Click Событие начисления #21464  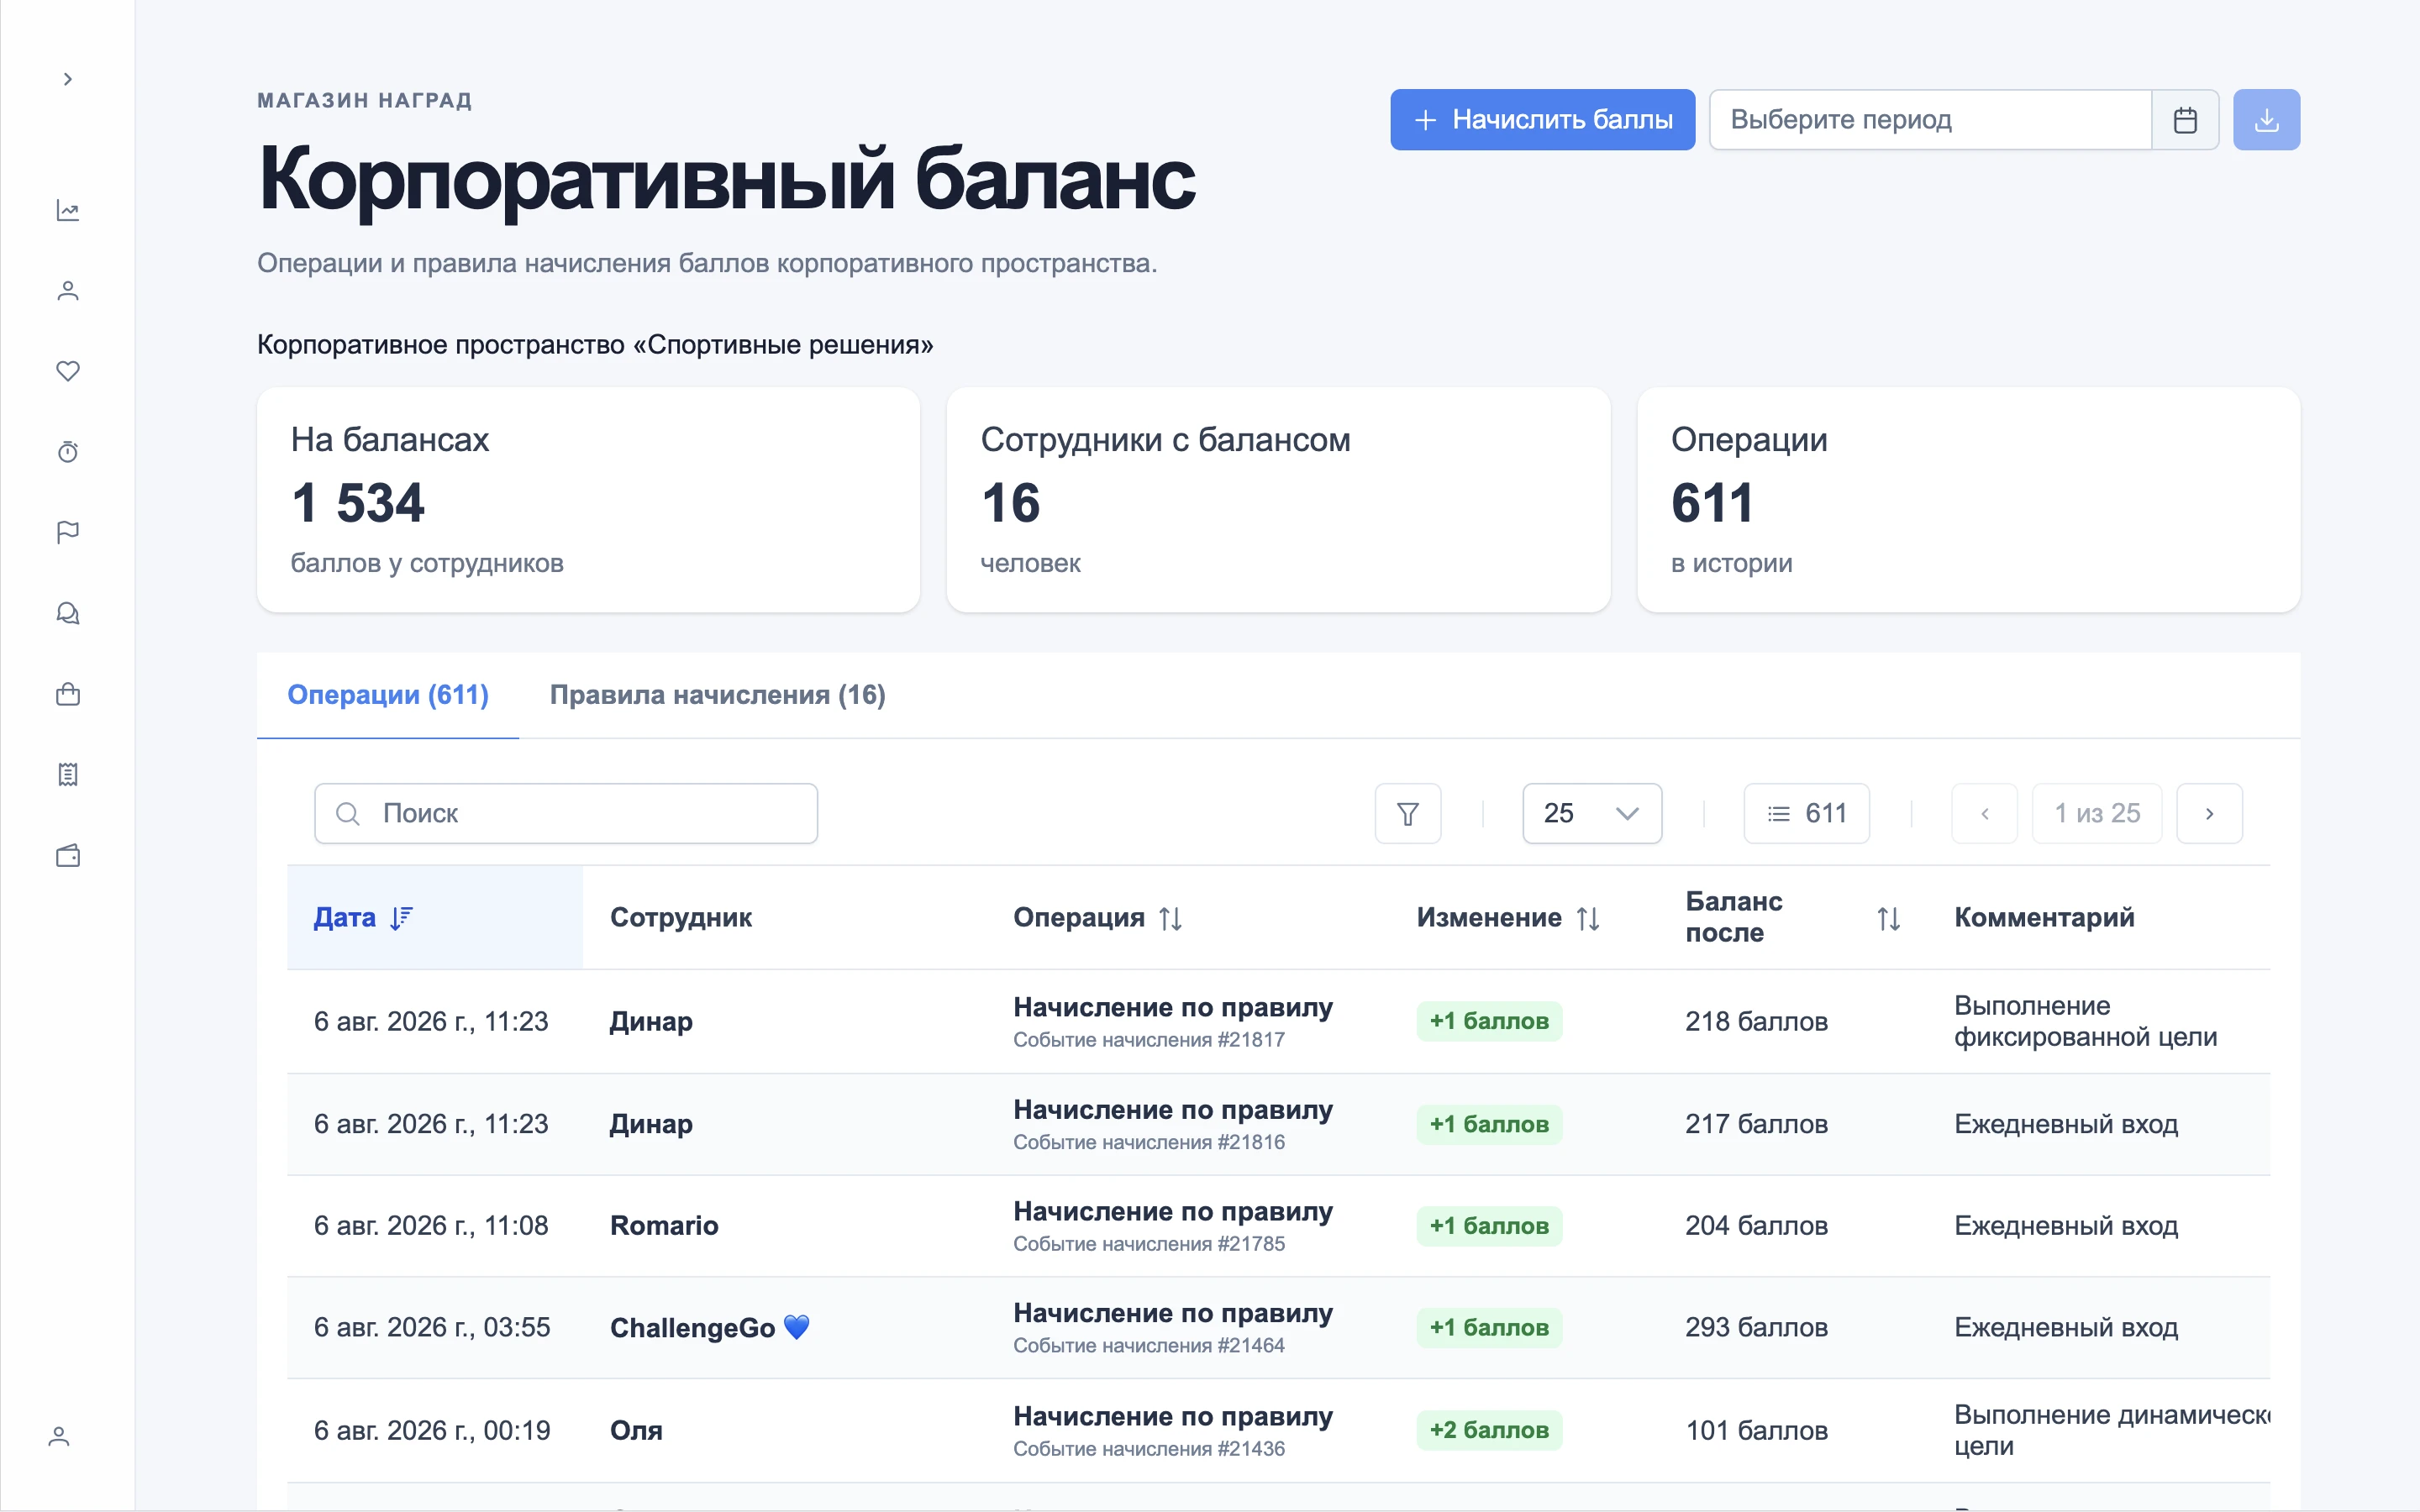pyautogui.click(x=1149, y=1345)
